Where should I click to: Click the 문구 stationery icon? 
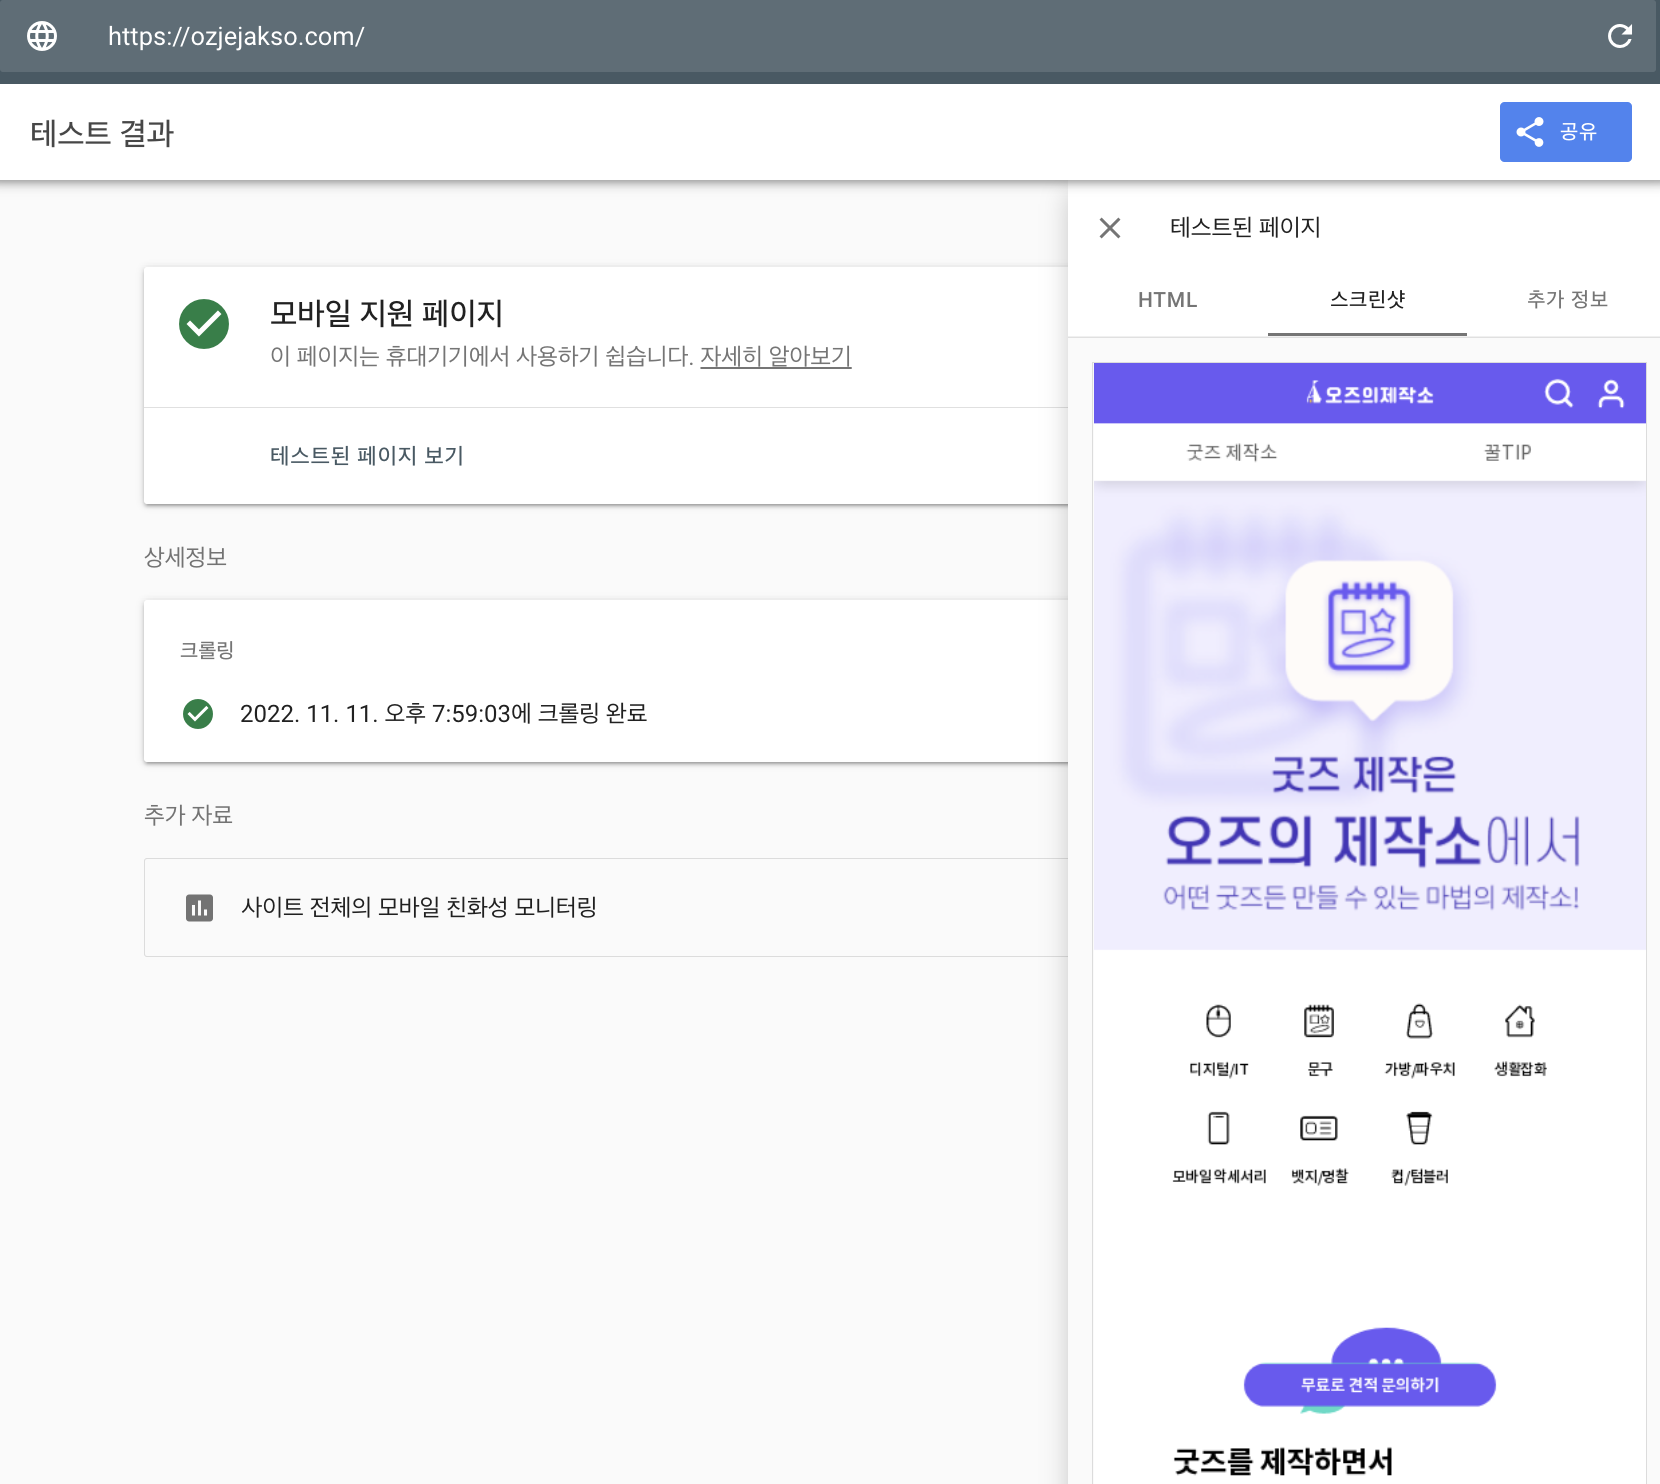point(1319,1021)
